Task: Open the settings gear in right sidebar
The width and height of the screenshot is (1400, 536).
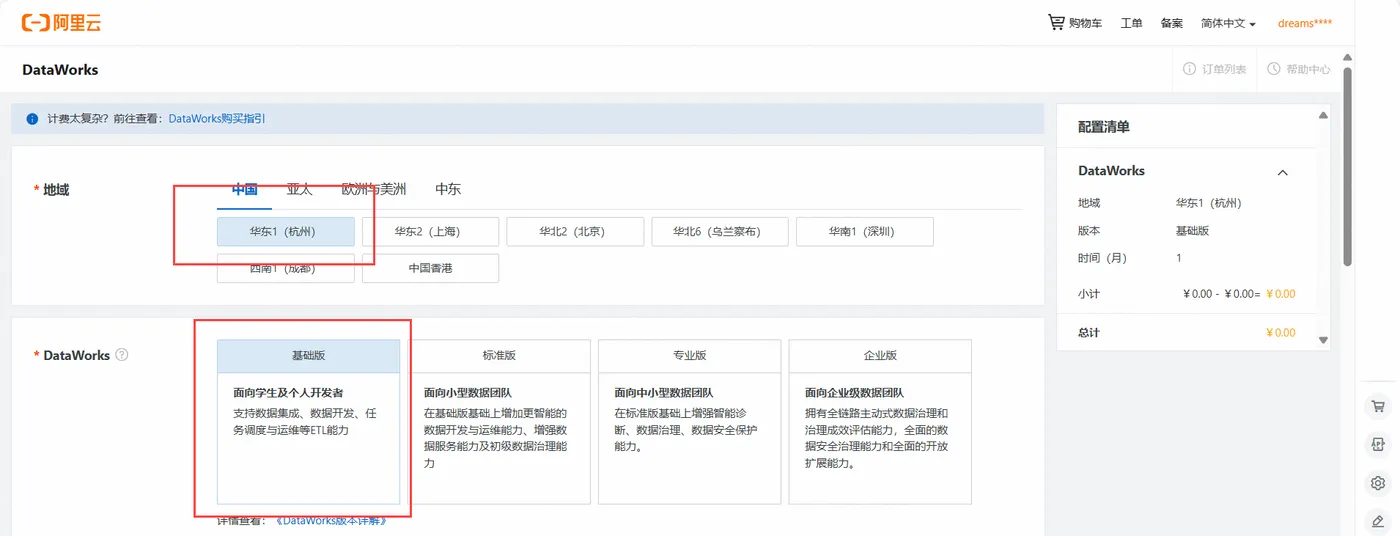Action: point(1378,484)
